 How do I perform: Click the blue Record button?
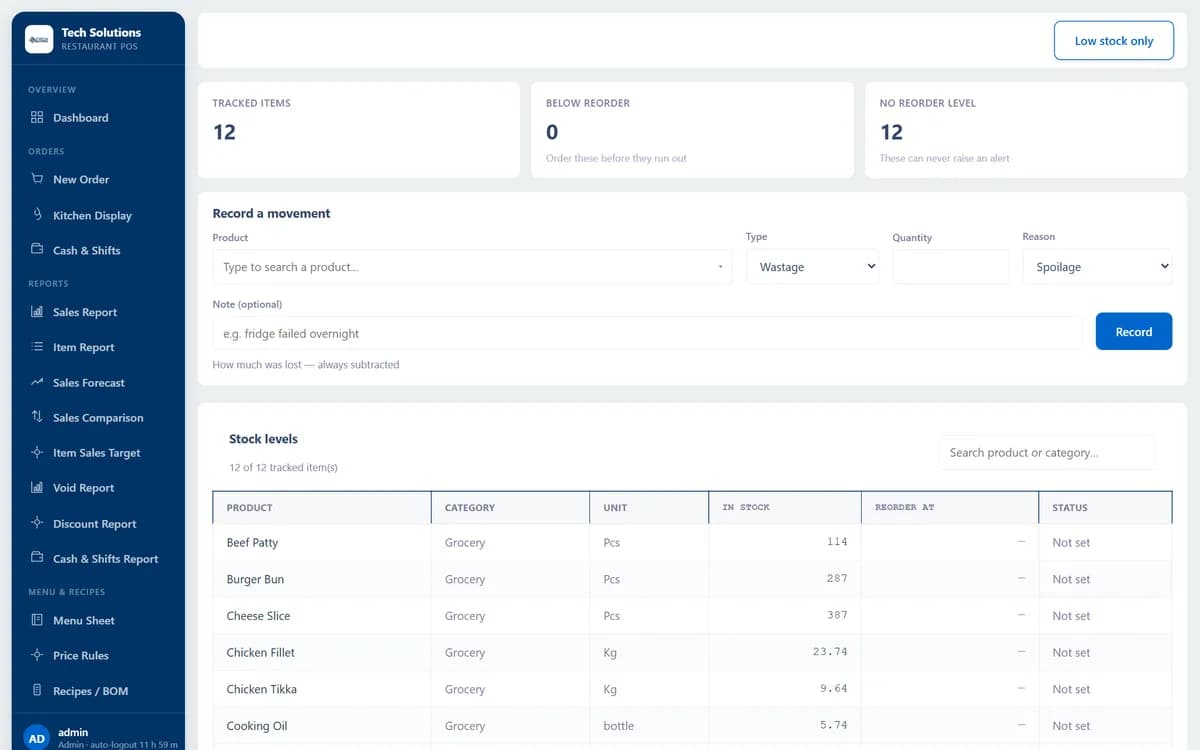pos(1134,332)
